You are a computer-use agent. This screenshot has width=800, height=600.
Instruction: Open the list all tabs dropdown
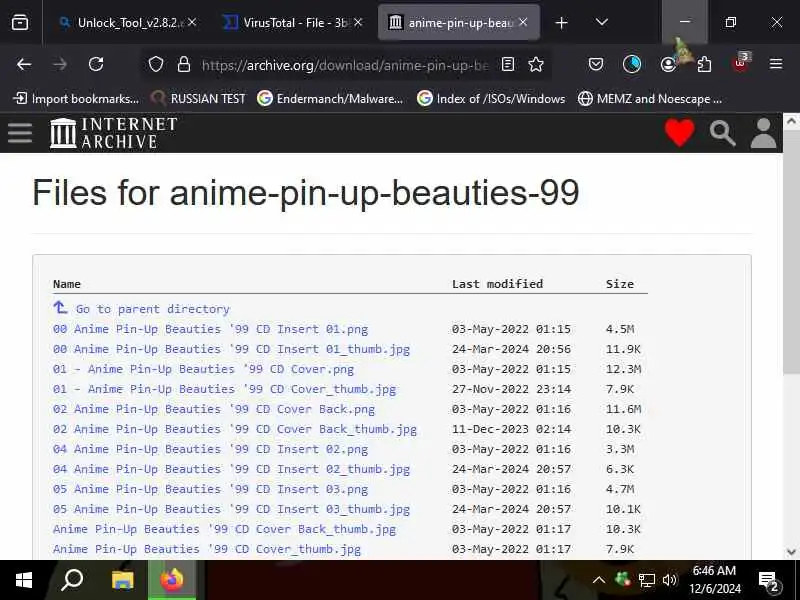pyautogui.click(x=602, y=22)
